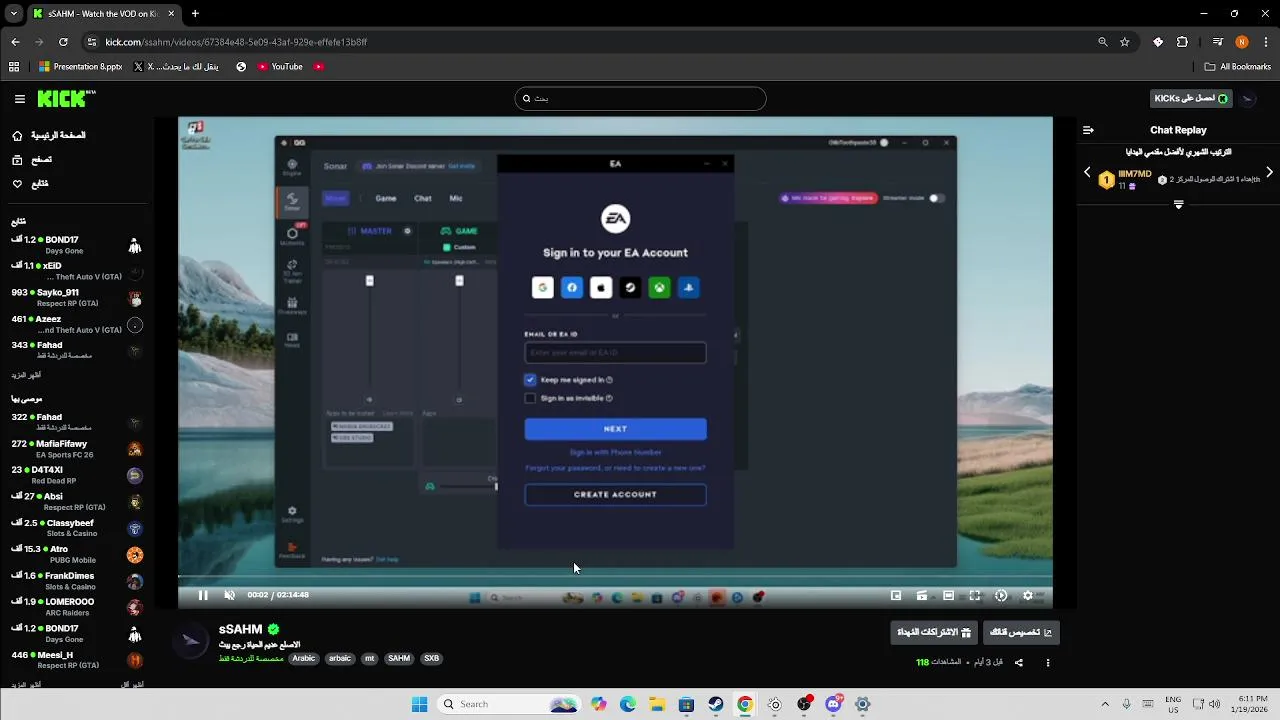Click the Get KICKs button
The height and width of the screenshot is (720, 1280).
tap(1191, 98)
